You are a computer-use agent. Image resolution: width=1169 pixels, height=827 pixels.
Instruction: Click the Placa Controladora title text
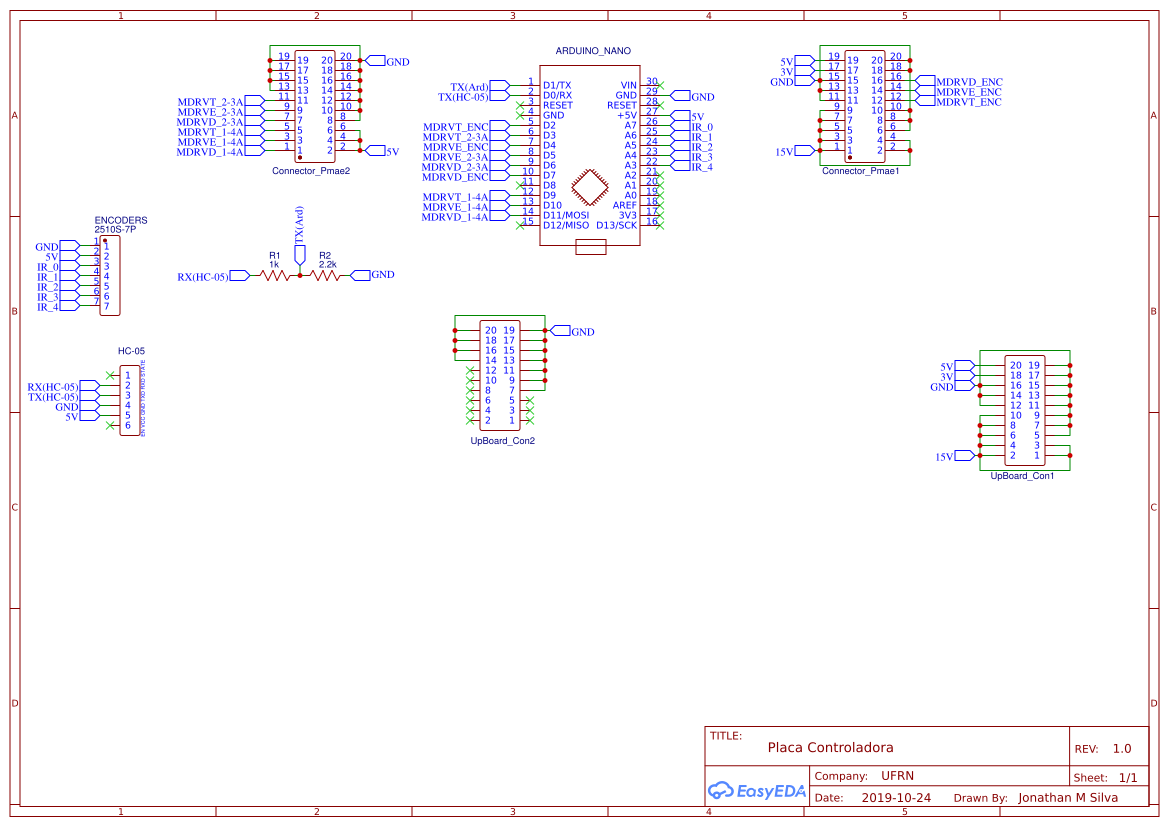point(828,747)
